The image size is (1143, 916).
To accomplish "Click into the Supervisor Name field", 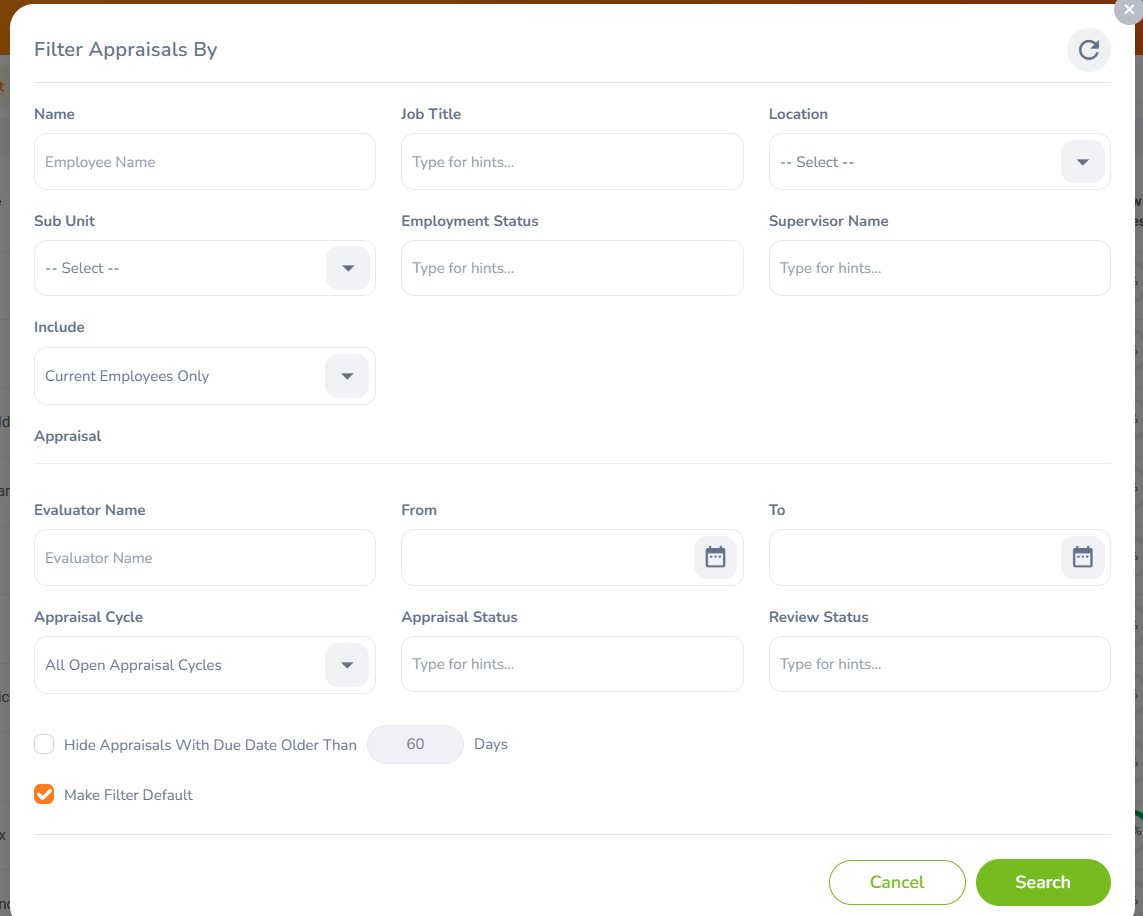I will (938, 268).
